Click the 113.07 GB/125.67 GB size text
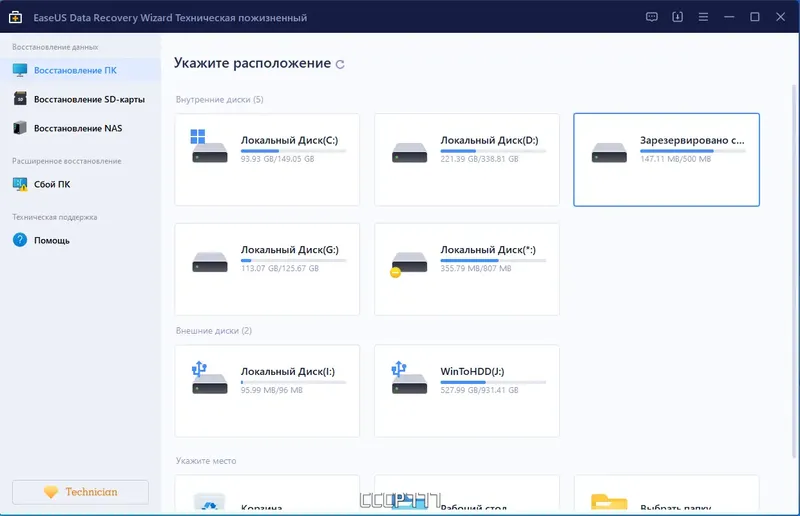 coord(280,268)
